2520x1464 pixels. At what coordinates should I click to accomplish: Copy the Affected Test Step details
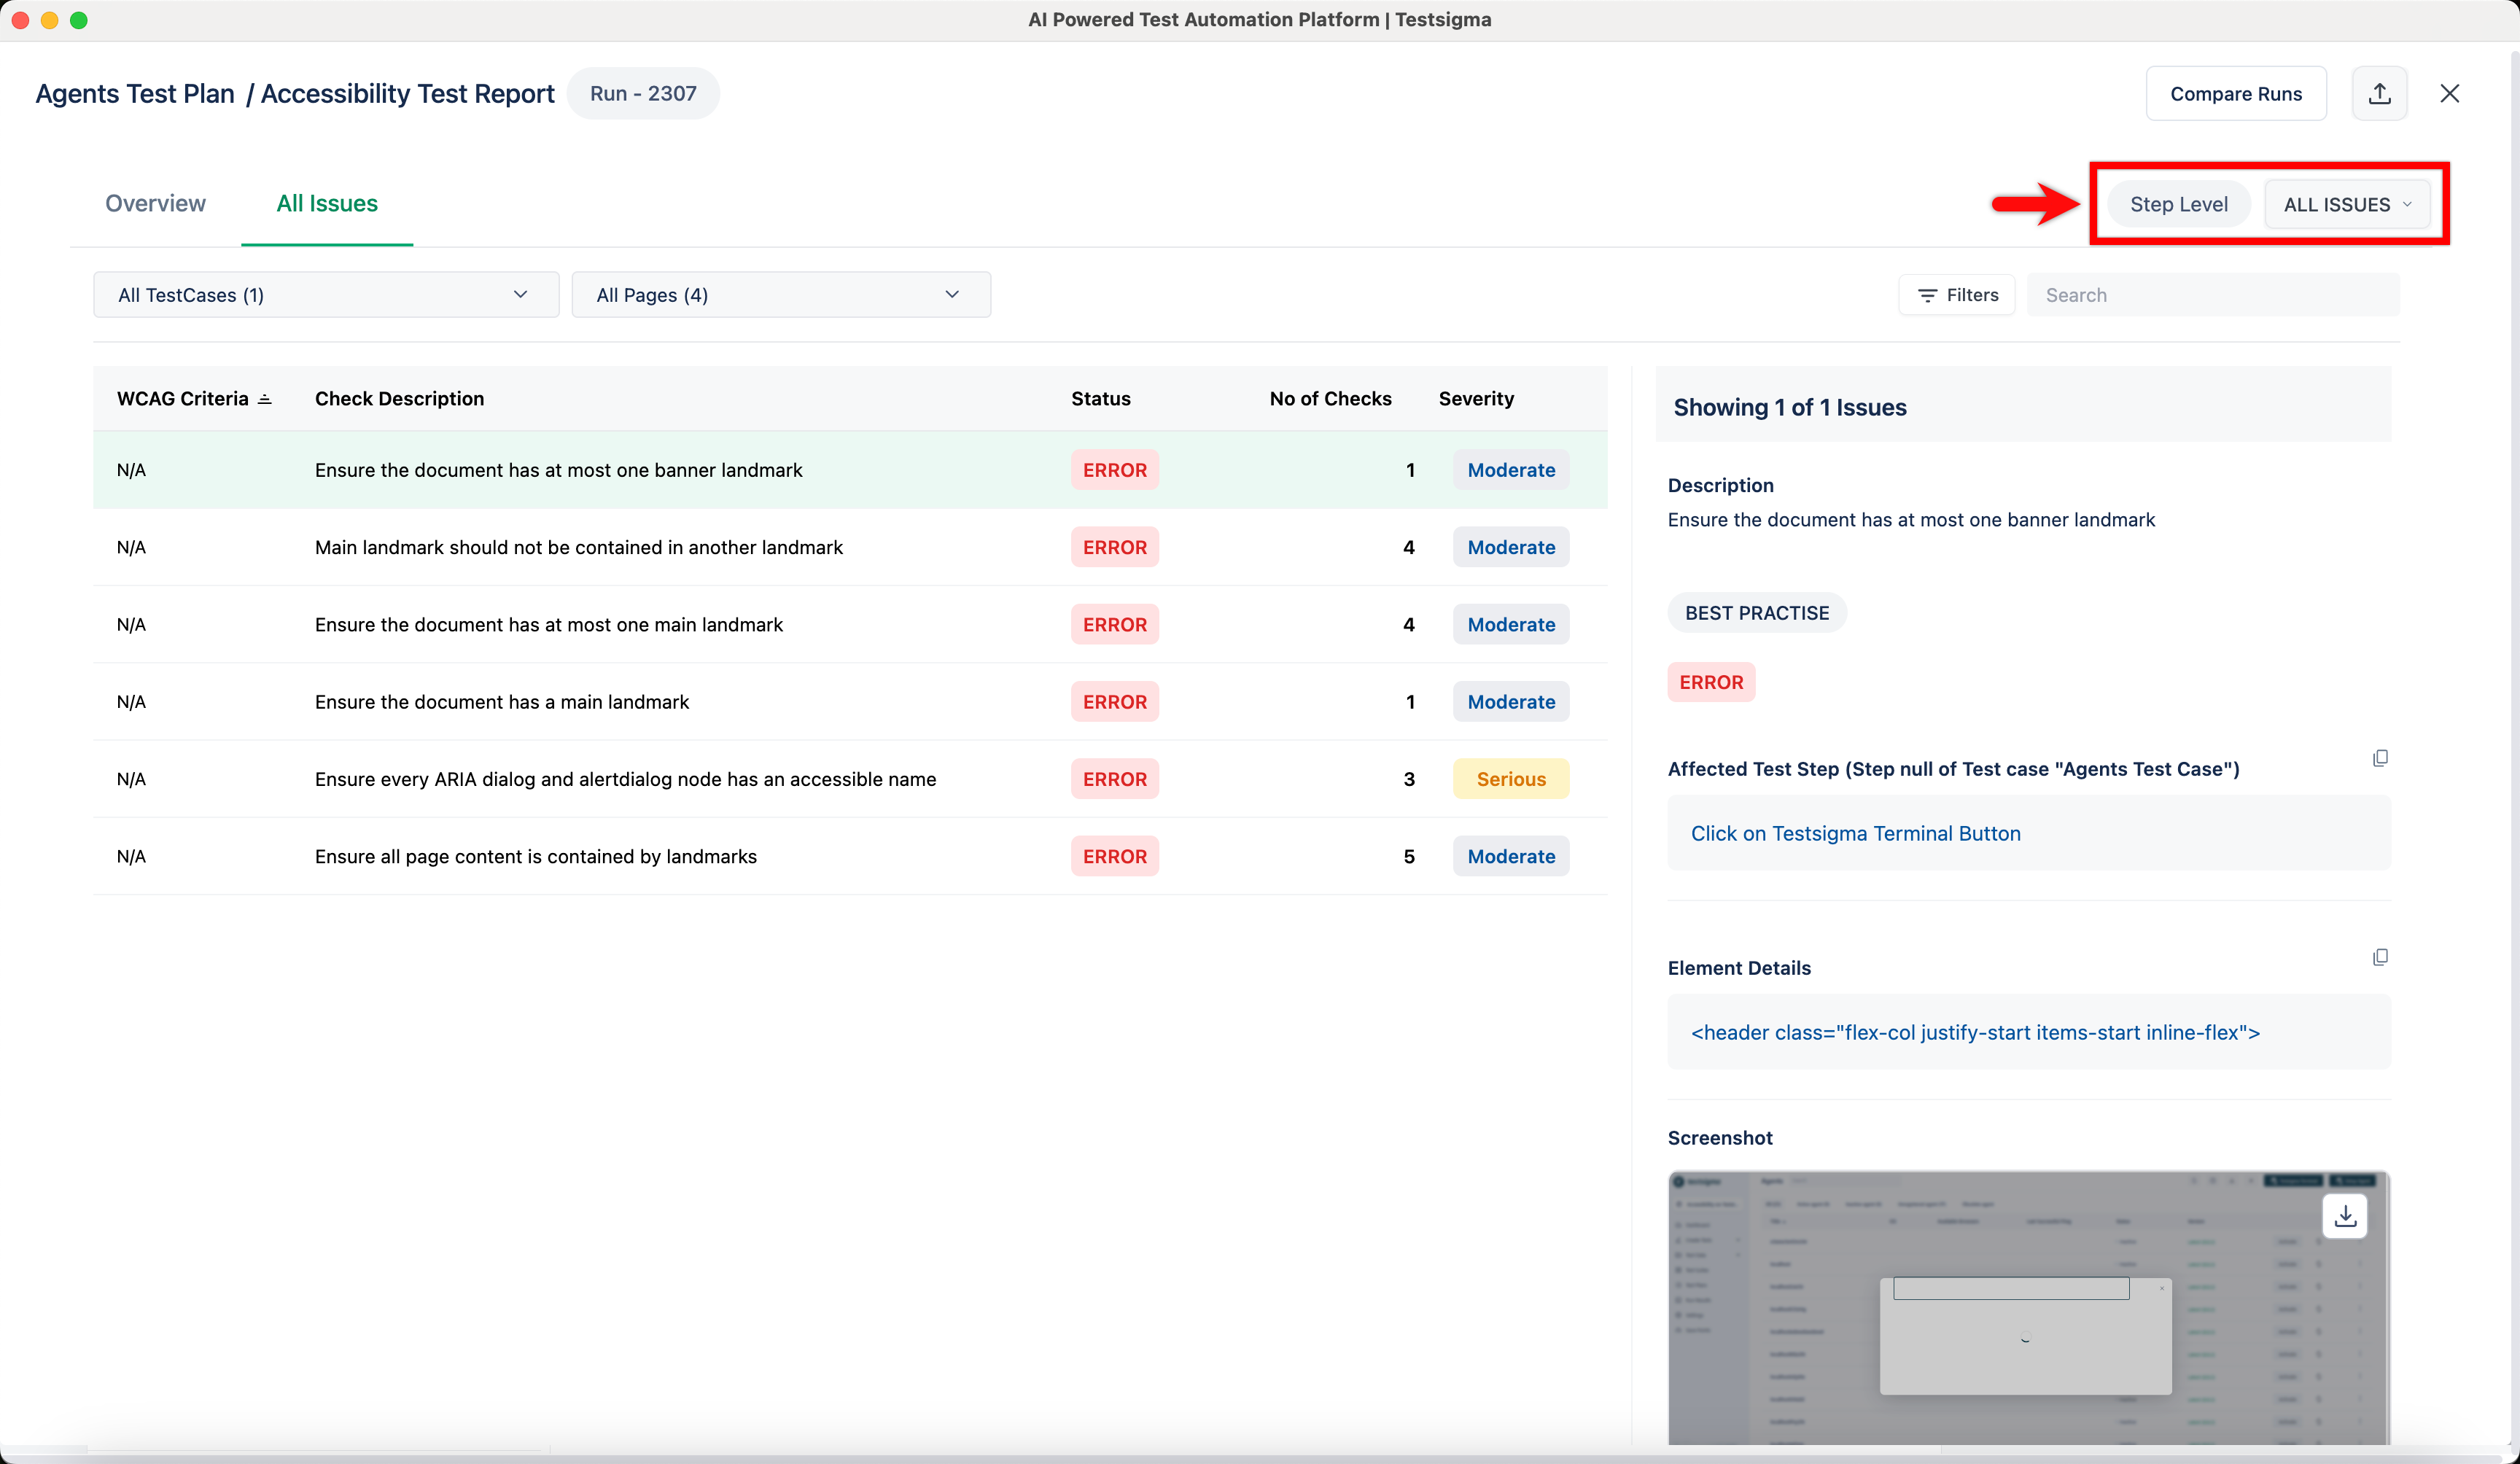point(2381,757)
